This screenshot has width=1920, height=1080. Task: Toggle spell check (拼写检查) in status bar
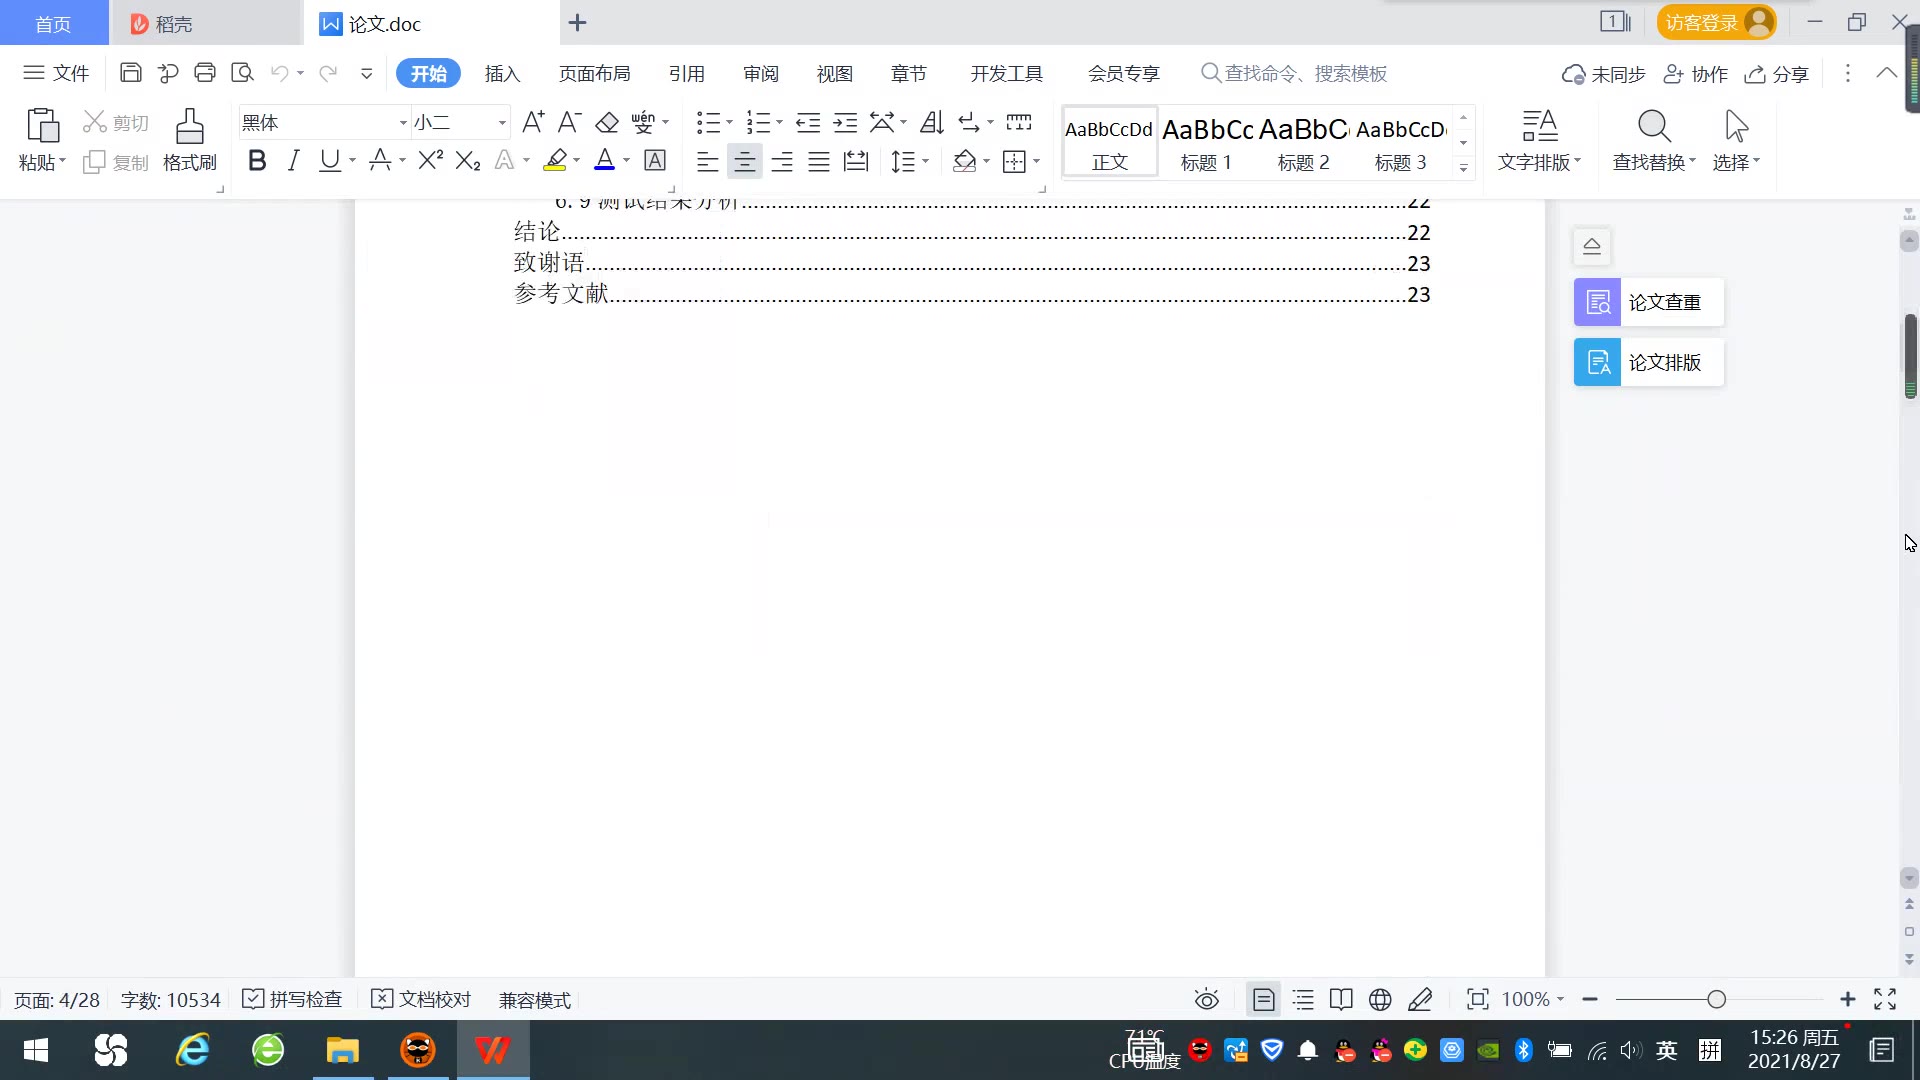coord(293,999)
